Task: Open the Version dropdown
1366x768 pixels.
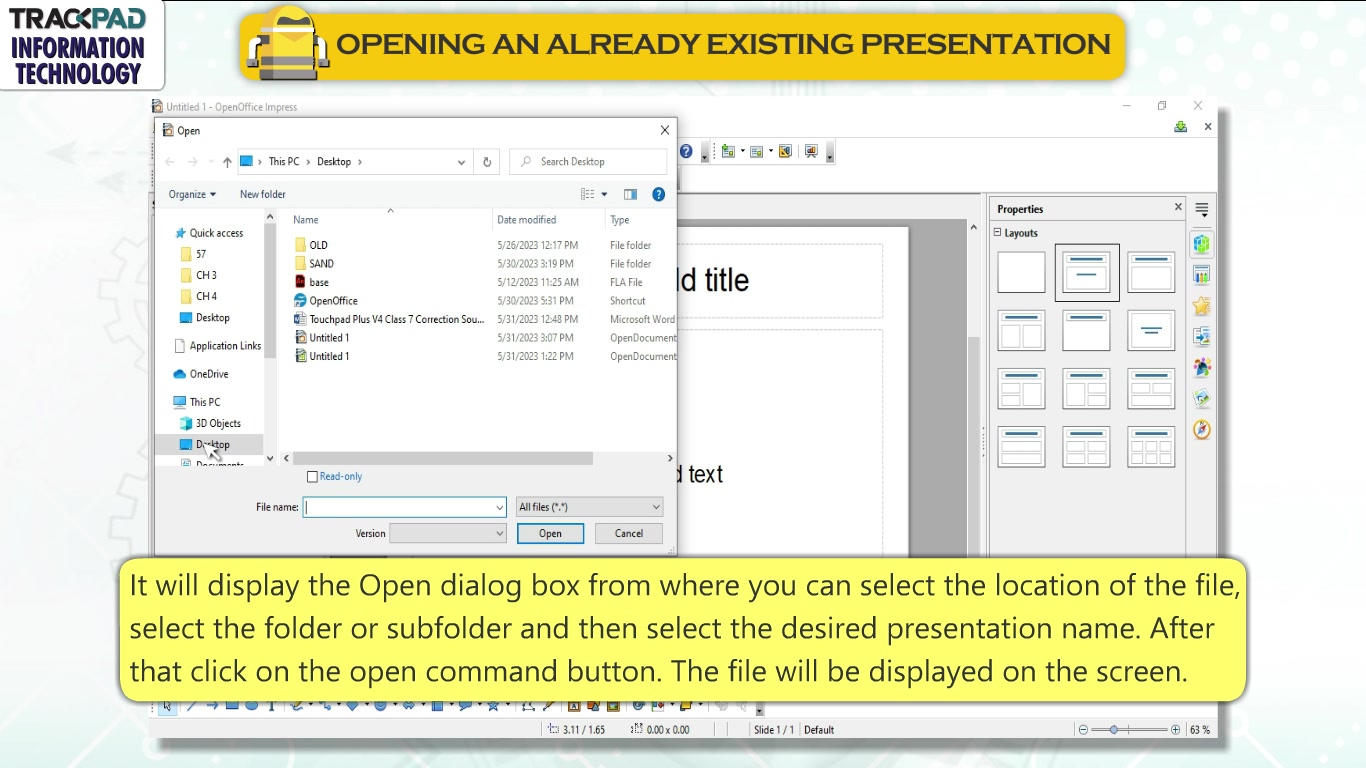Action: click(448, 533)
